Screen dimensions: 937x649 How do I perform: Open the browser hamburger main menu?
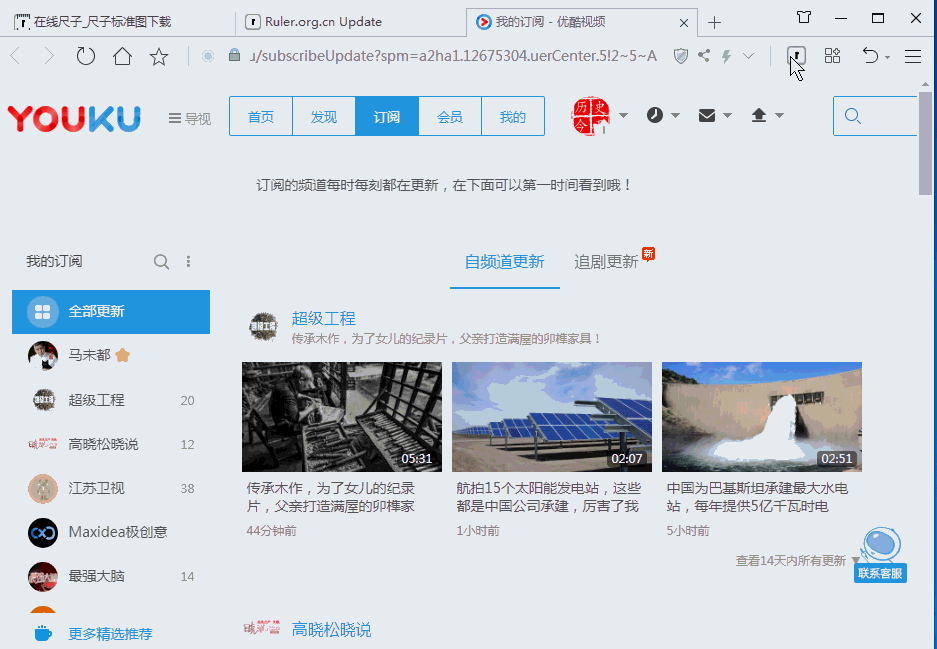(x=912, y=56)
